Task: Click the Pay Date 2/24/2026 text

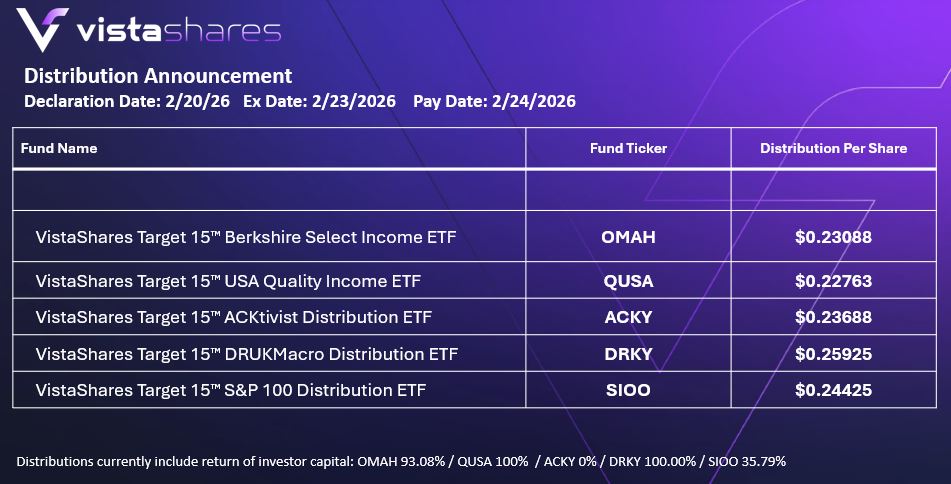Action: coord(494,101)
